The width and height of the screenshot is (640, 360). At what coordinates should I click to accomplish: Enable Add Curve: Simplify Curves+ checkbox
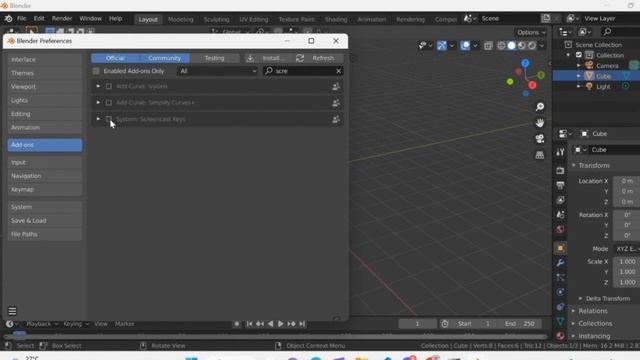(x=109, y=103)
